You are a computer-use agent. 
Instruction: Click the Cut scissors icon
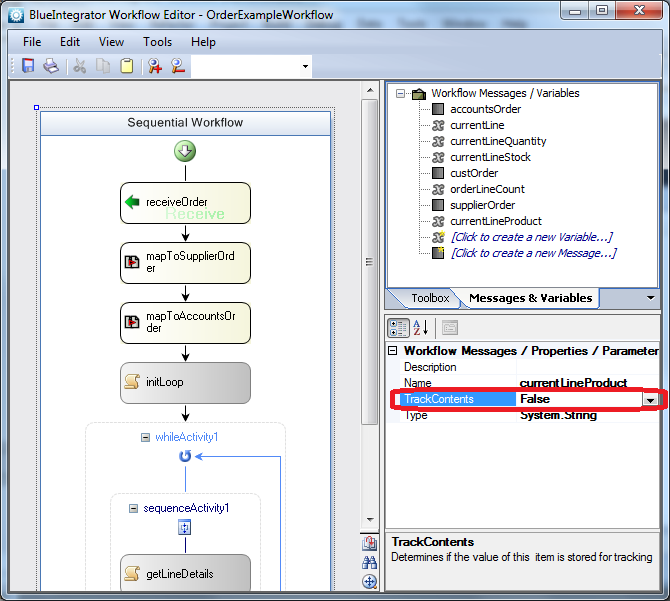tap(80, 66)
